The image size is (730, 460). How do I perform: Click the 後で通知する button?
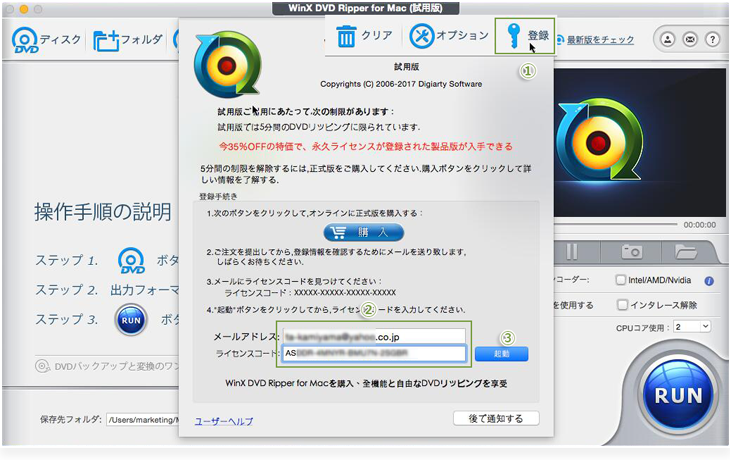[496, 418]
